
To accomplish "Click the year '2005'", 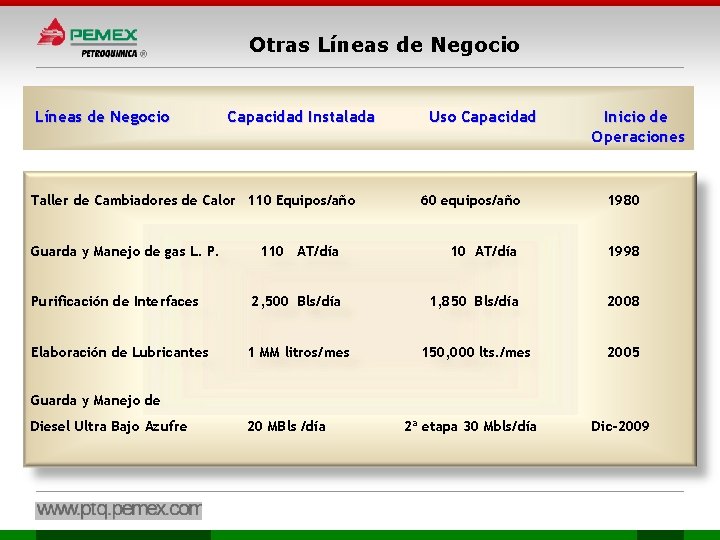I will click(623, 352).
